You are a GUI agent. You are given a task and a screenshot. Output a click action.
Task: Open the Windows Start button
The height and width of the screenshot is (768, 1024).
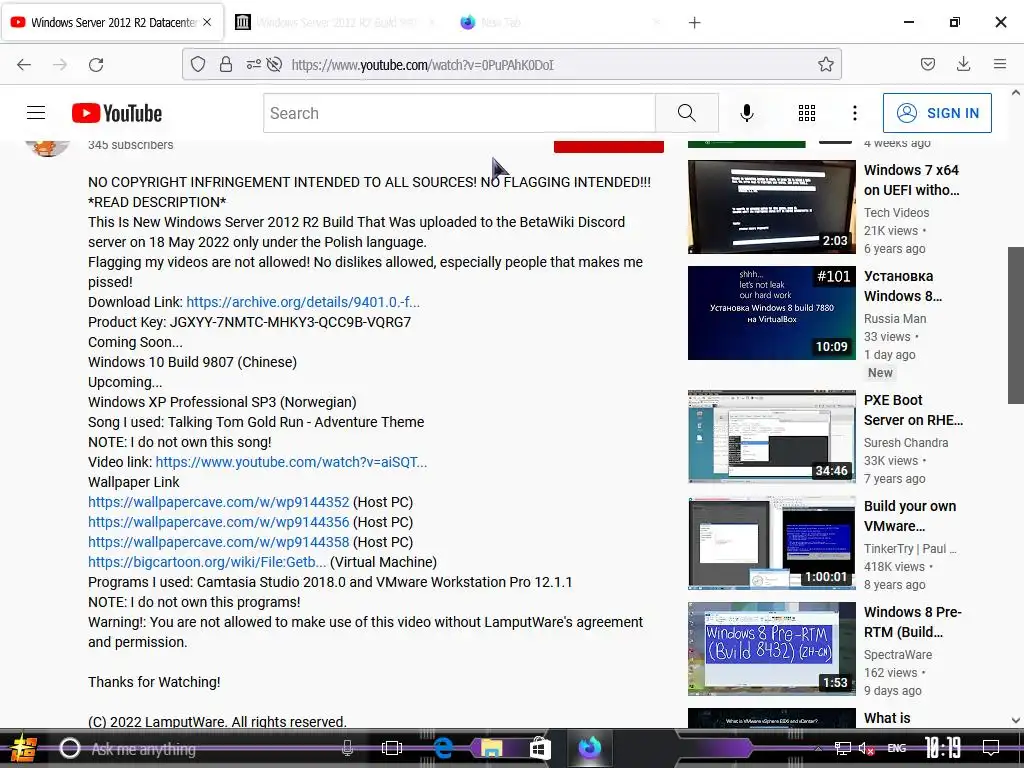point(23,748)
